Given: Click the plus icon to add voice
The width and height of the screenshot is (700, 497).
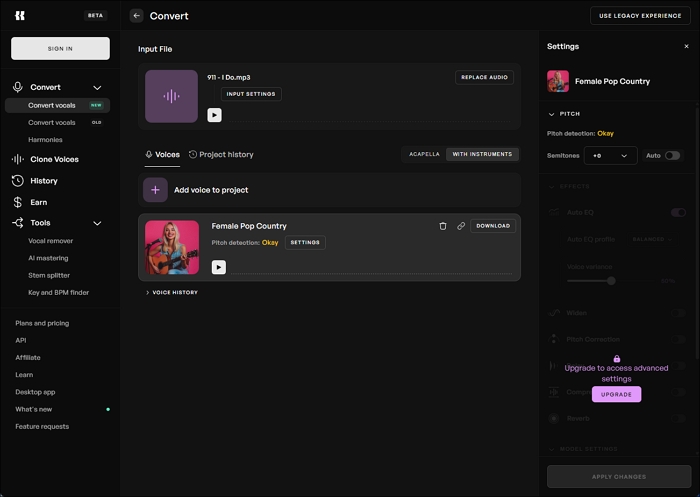Looking at the screenshot, I should click(155, 190).
